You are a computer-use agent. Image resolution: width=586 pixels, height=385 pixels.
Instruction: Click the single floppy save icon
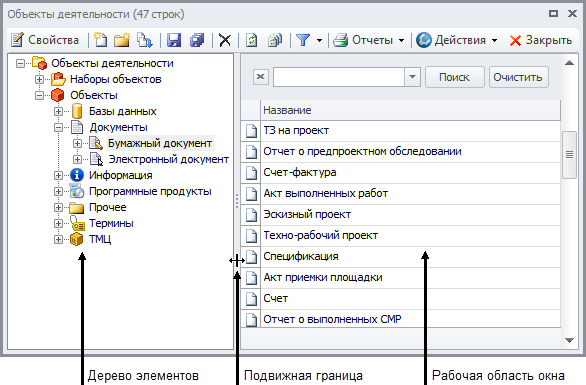tap(174, 40)
